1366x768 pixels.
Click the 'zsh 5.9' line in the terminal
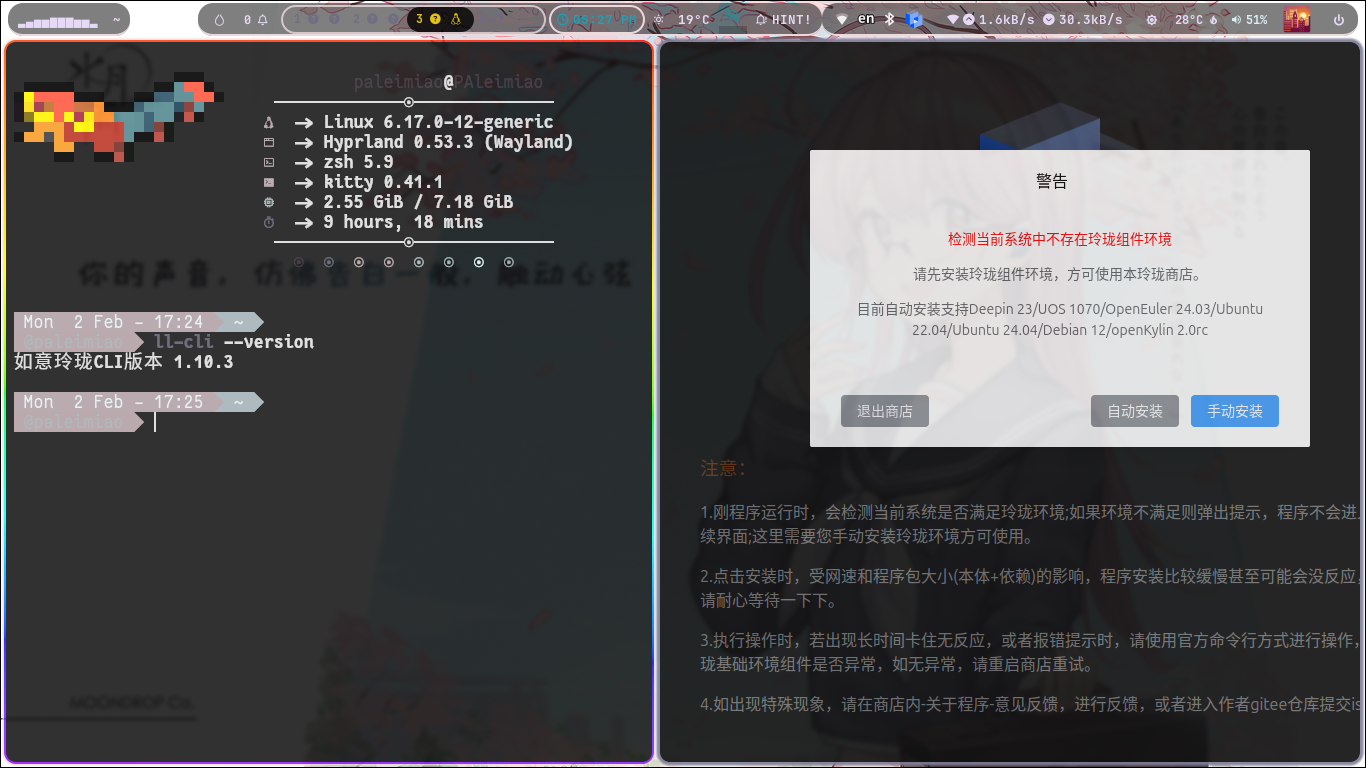358,162
